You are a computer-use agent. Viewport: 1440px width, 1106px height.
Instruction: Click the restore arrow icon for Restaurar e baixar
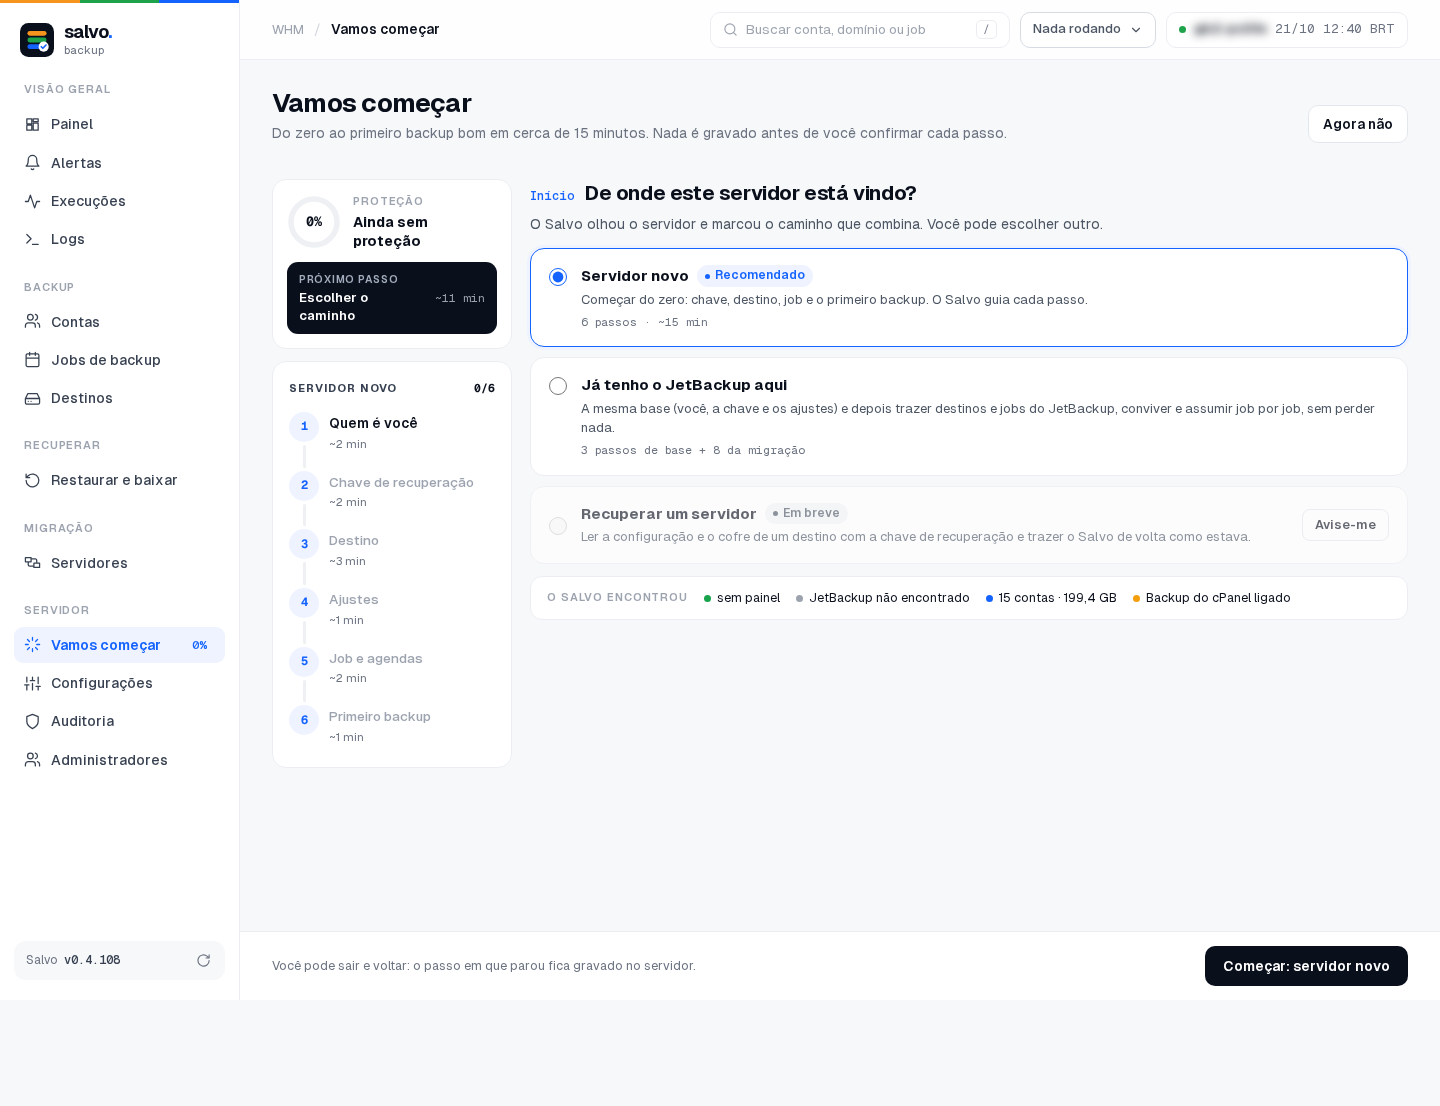tap(32, 480)
